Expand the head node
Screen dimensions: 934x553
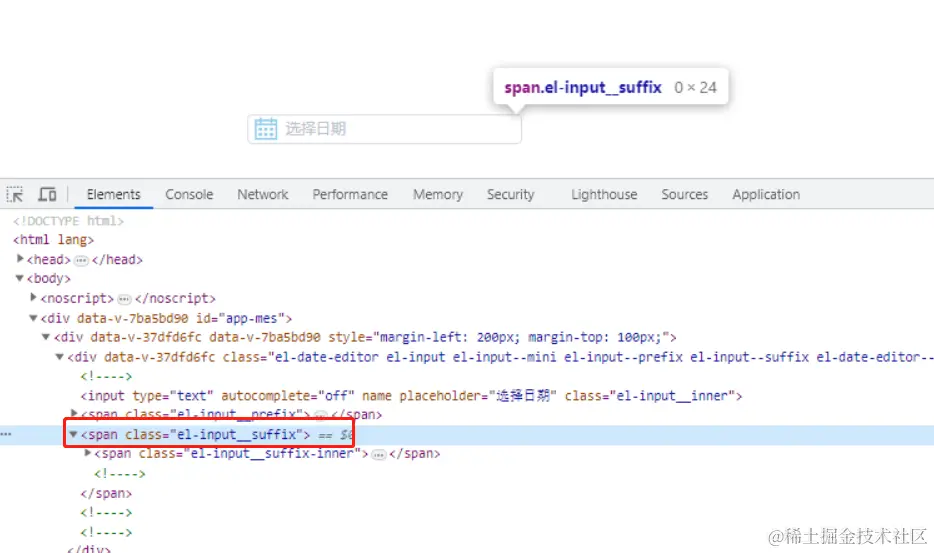[20, 259]
